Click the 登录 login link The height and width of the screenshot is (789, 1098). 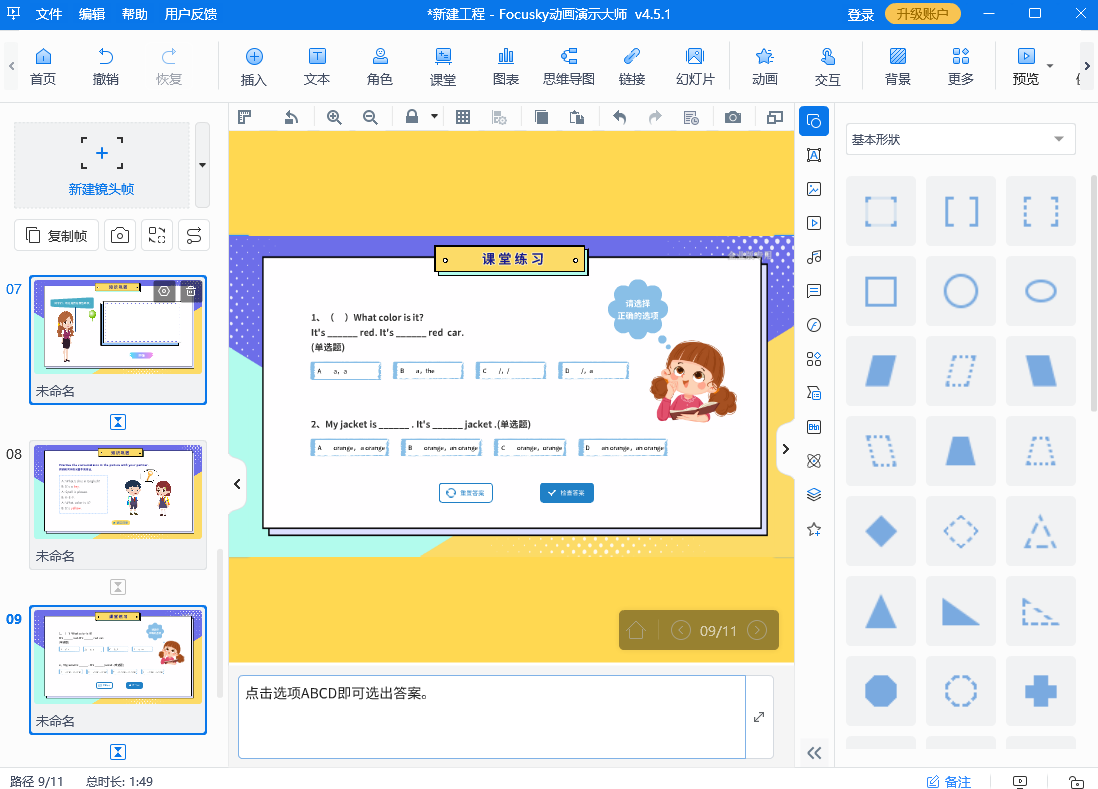pos(861,15)
